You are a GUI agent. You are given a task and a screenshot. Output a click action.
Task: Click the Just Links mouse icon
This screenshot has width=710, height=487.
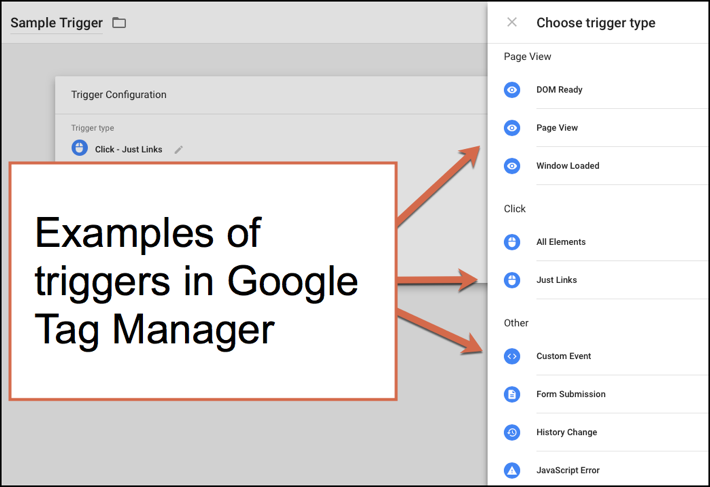pos(512,280)
